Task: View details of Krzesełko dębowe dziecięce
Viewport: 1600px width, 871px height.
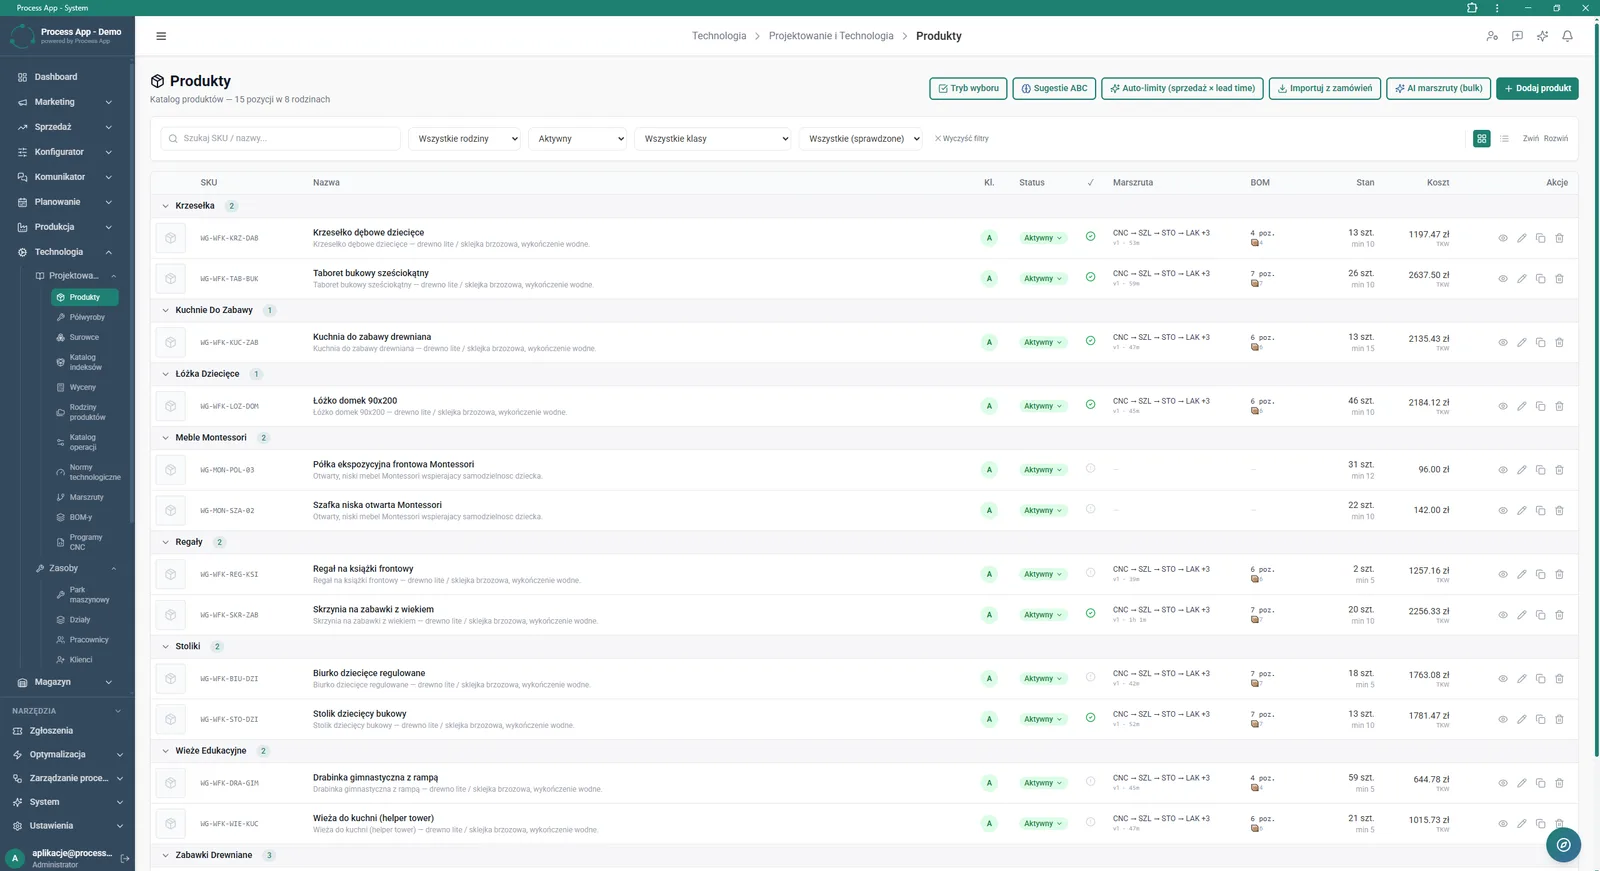Action: click(1502, 238)
